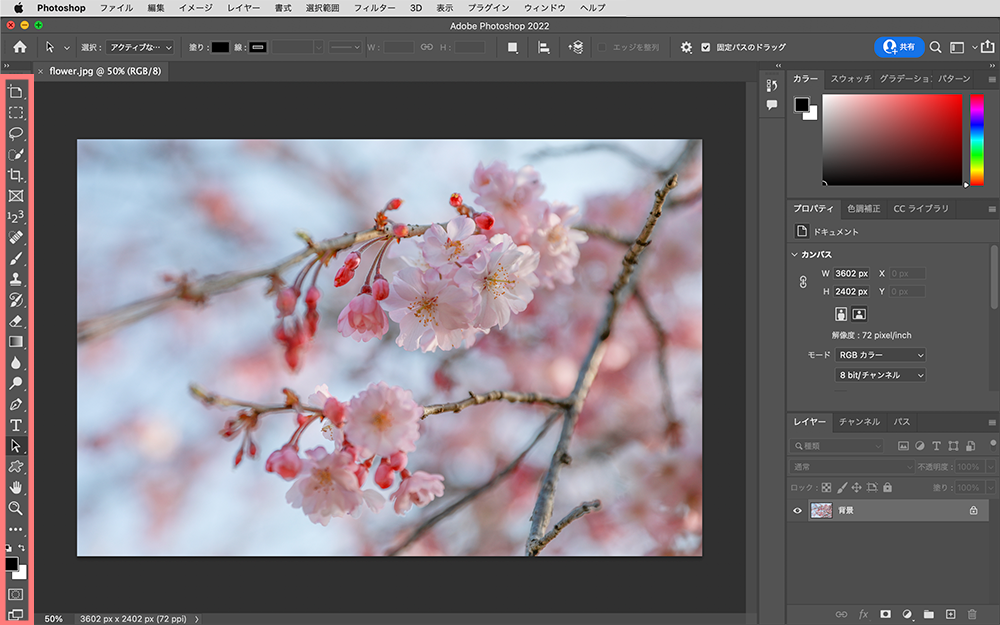Select the Rectangular Marquee tool
This screenshot has width=1000, height=625.
pos(16,113)
